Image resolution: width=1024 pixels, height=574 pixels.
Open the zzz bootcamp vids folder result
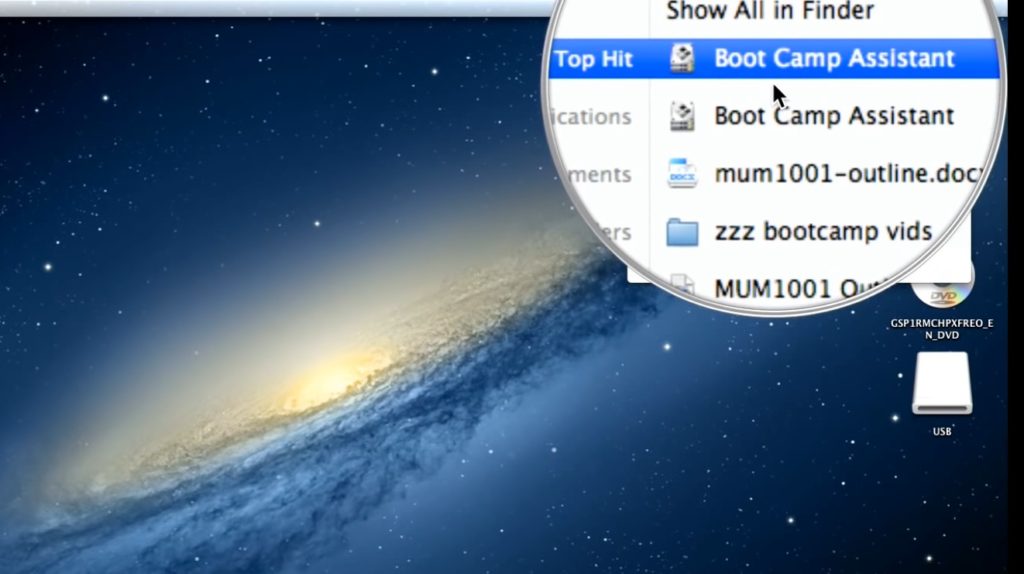[823, 231]
